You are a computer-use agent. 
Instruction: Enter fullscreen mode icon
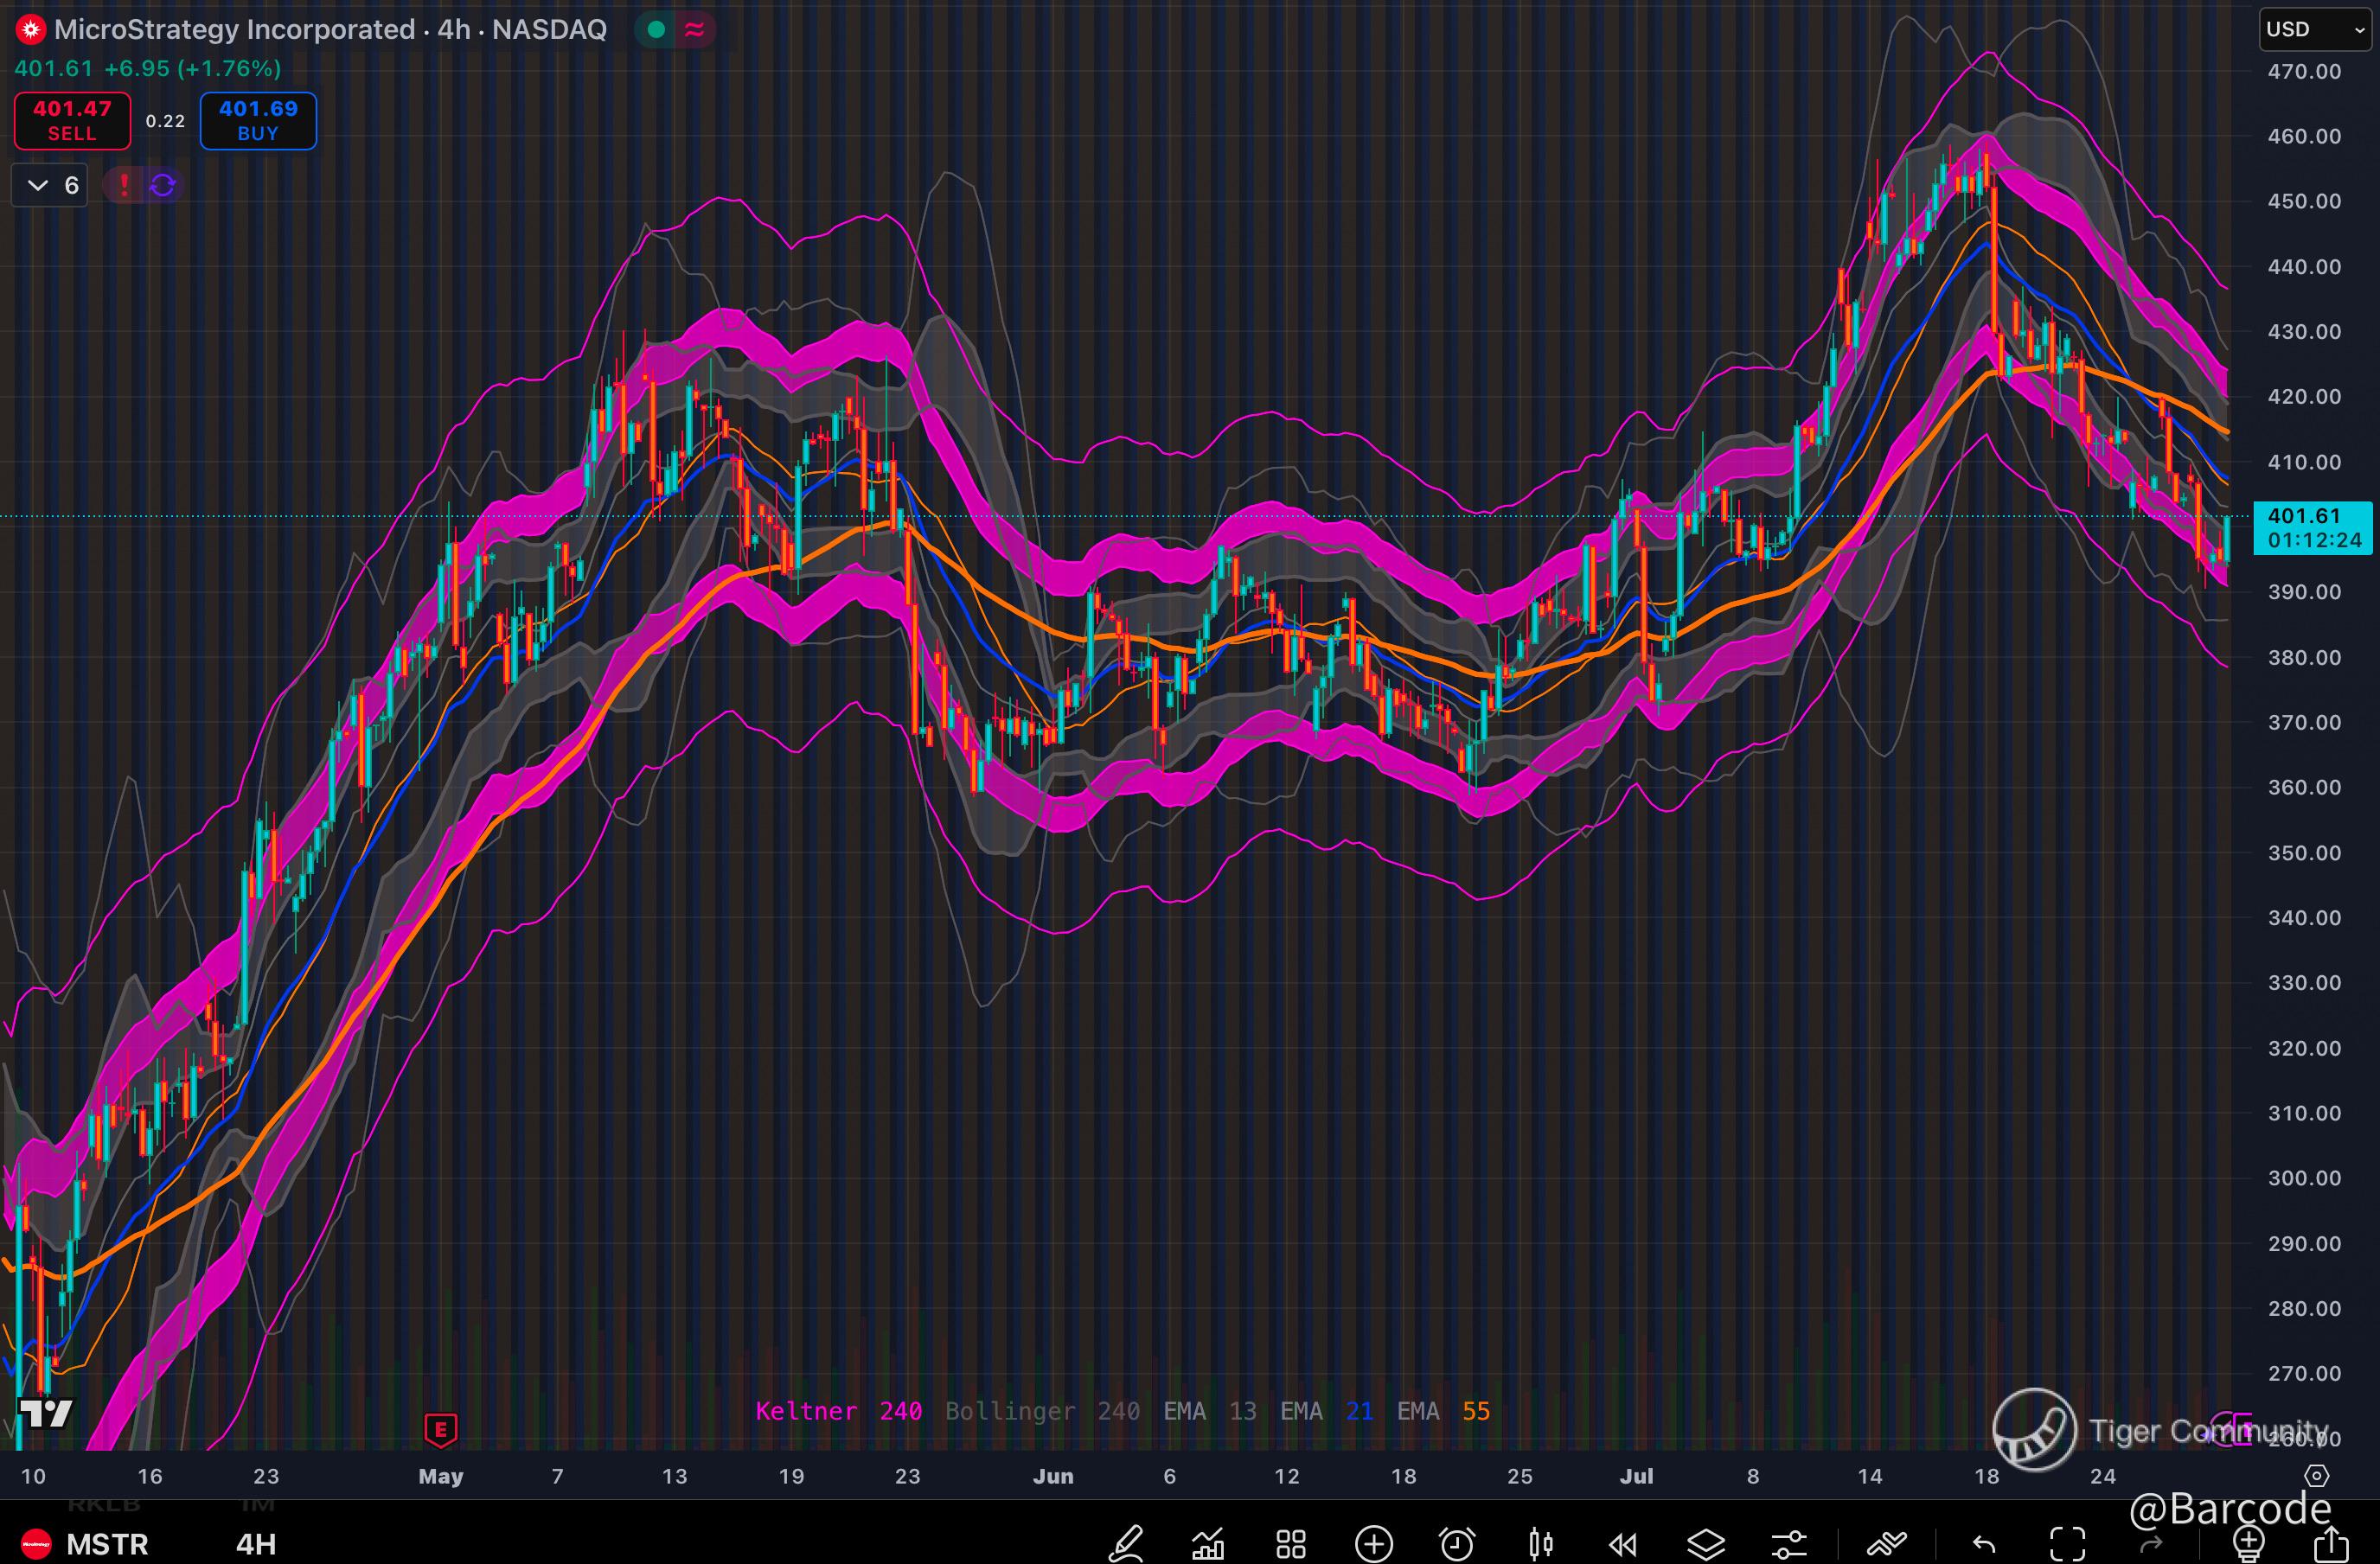point(2068,1544)
